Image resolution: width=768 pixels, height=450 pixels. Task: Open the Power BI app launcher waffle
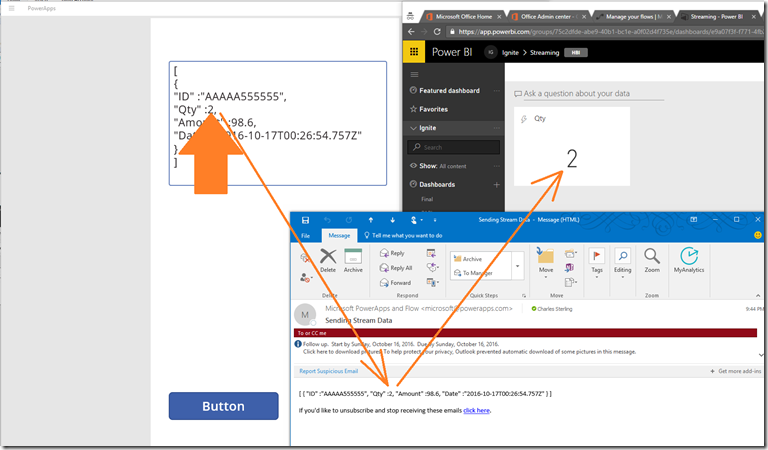[414, 52]
